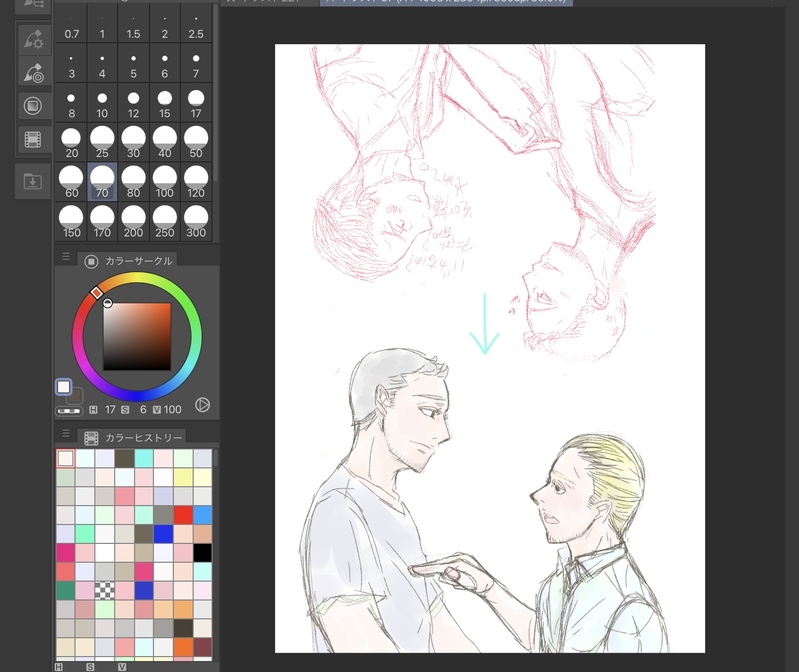Choose the 40 brush size preset

pyautogui.click(x=165, y=143)
